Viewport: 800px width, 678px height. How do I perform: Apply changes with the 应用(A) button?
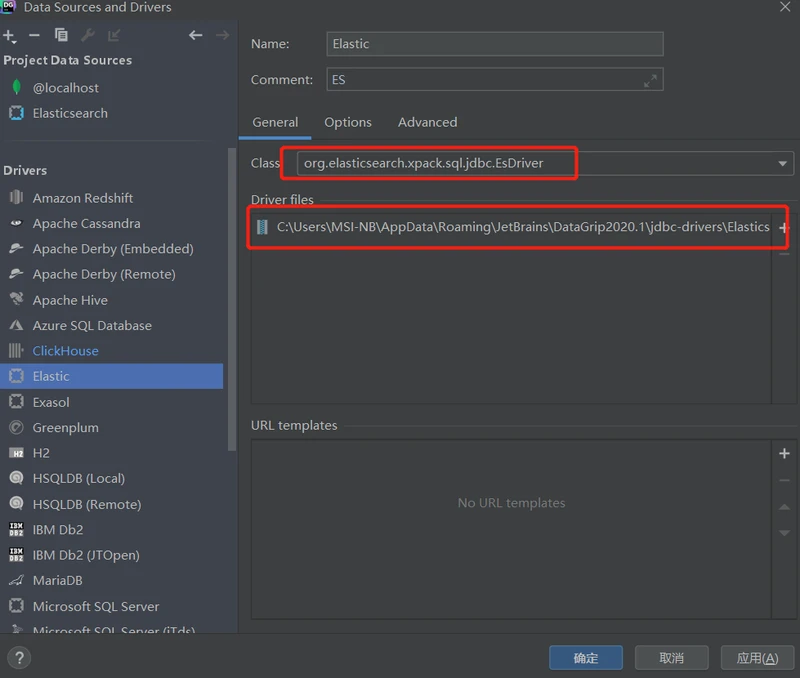click(x=757, y=658)
